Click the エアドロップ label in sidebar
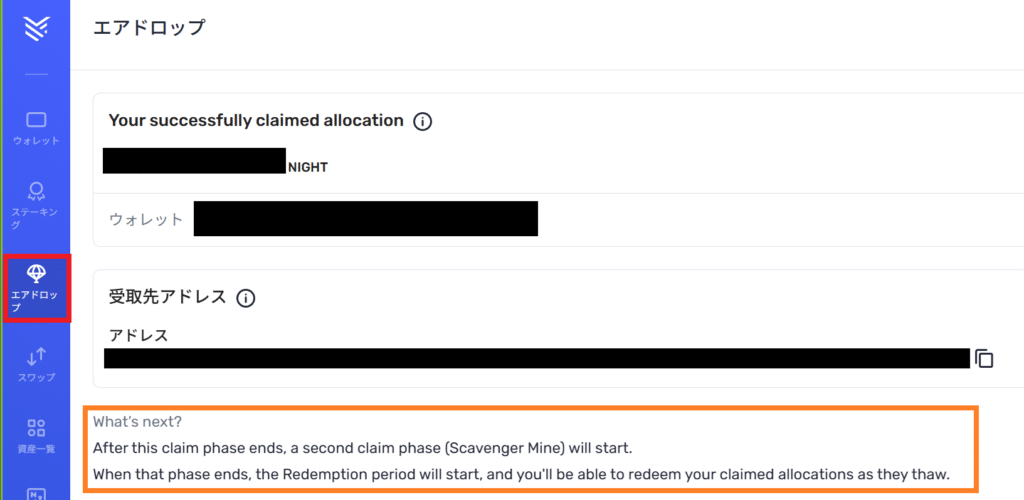 pyautogui.click(x=34, y=302)
